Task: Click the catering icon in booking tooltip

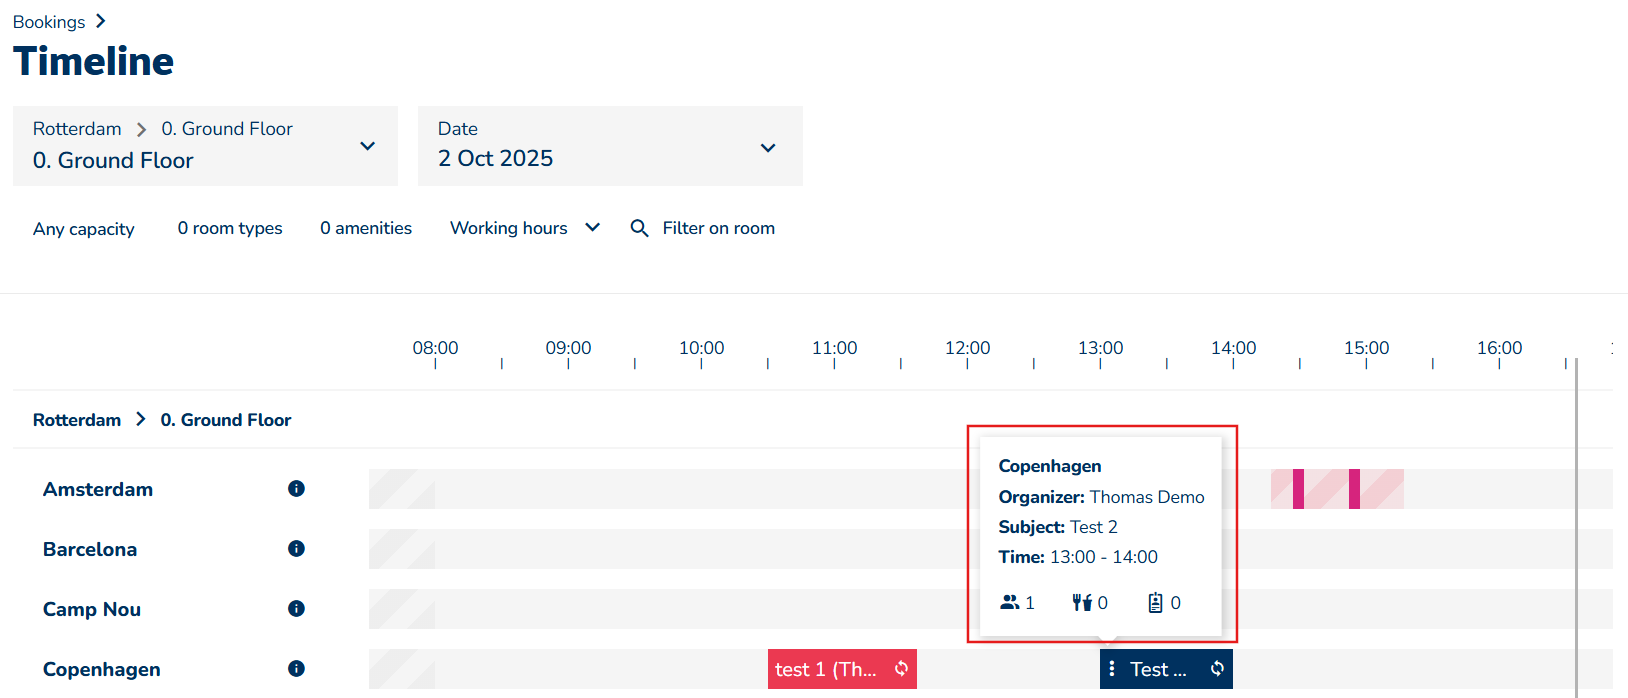Action: coord(1082,602)
